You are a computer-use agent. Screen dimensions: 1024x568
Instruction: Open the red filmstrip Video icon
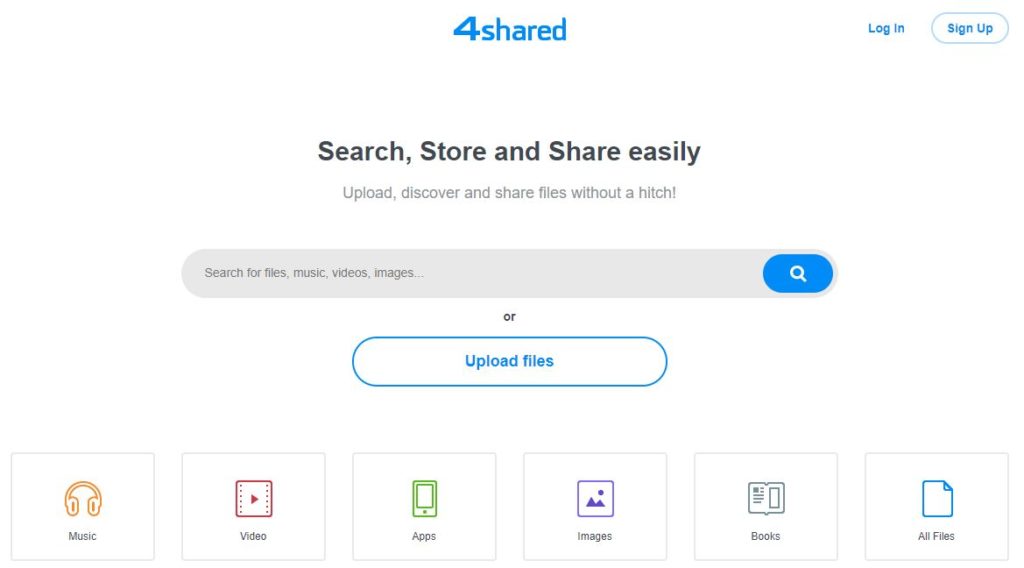(x=254, y=499)
